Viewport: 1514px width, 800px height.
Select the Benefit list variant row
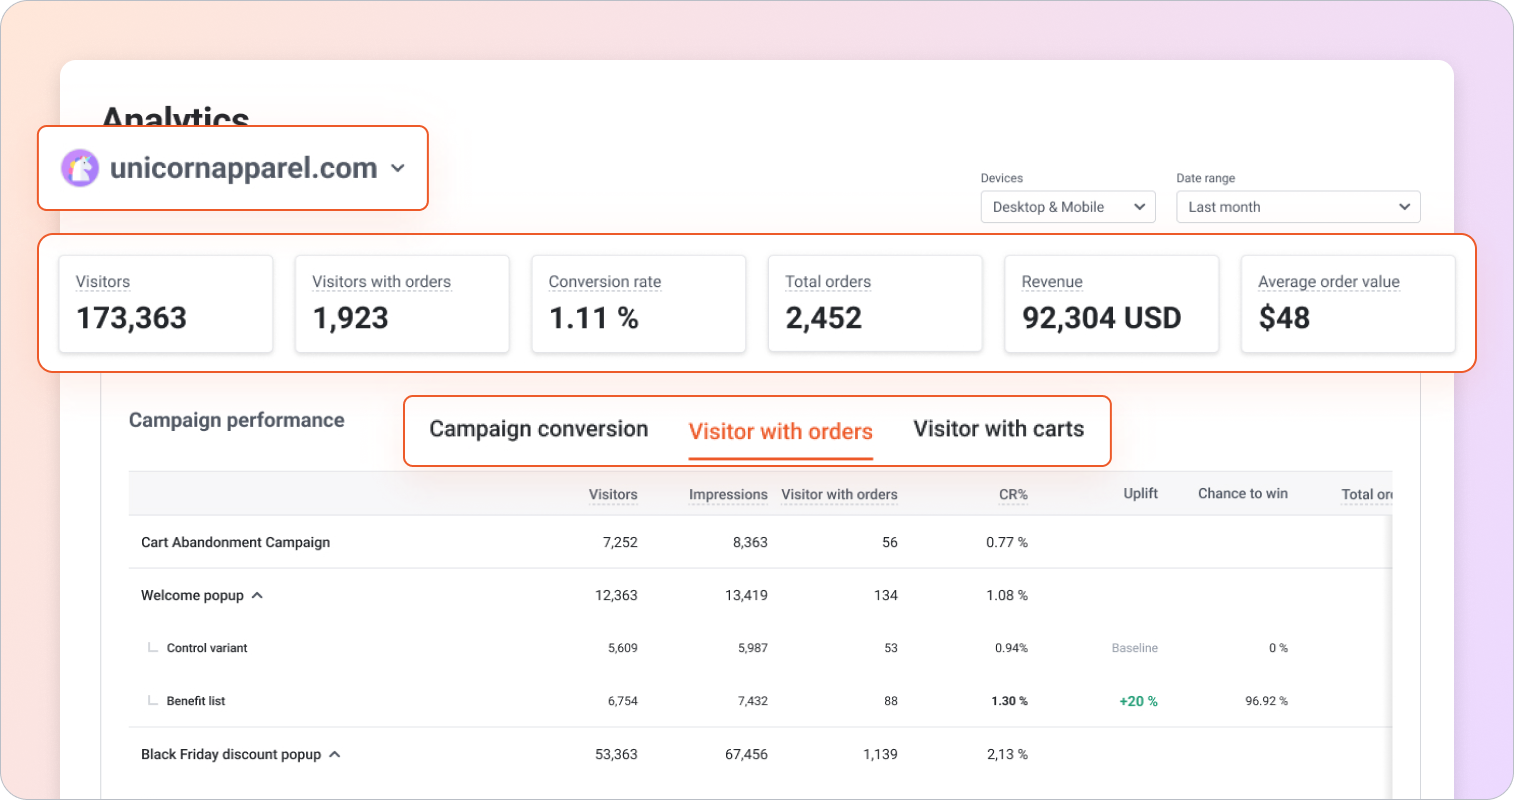click(196, 701)
